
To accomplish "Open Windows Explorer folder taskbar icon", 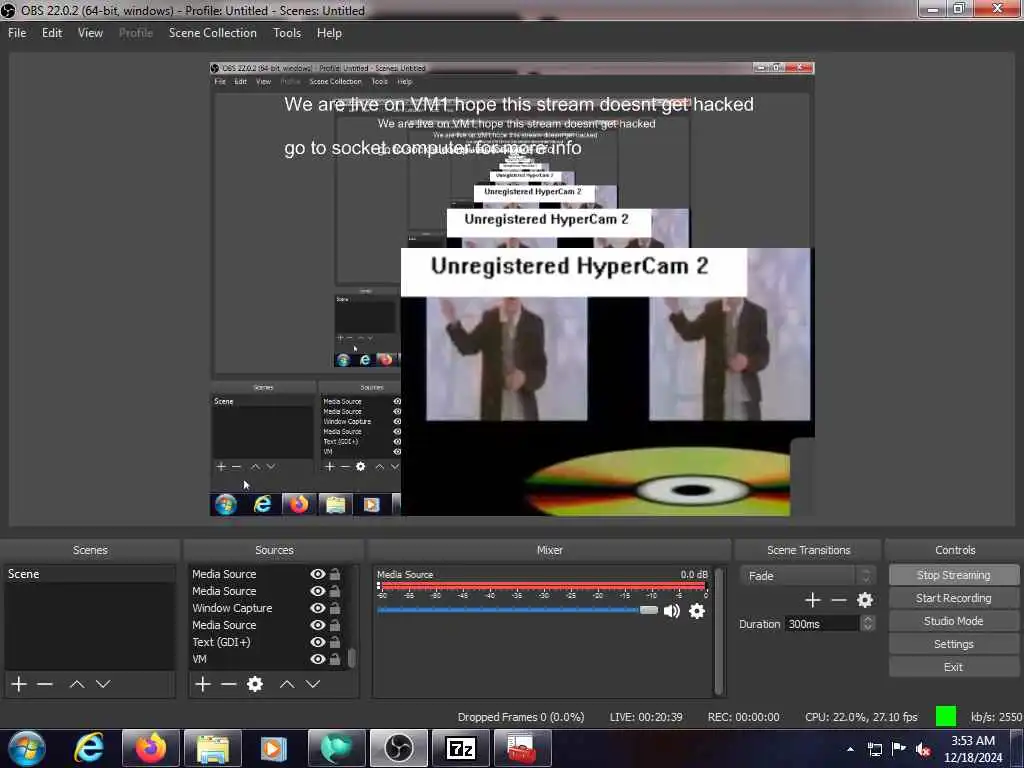I will coord(213,748).
